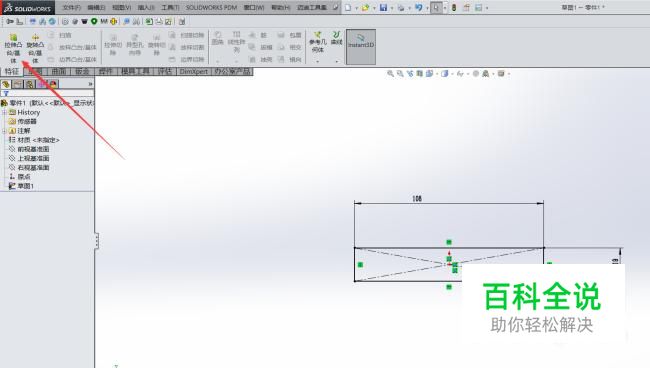Click the Open file icon
The image size is (650, 368).
pyautogui.click(x=365, y=7)
